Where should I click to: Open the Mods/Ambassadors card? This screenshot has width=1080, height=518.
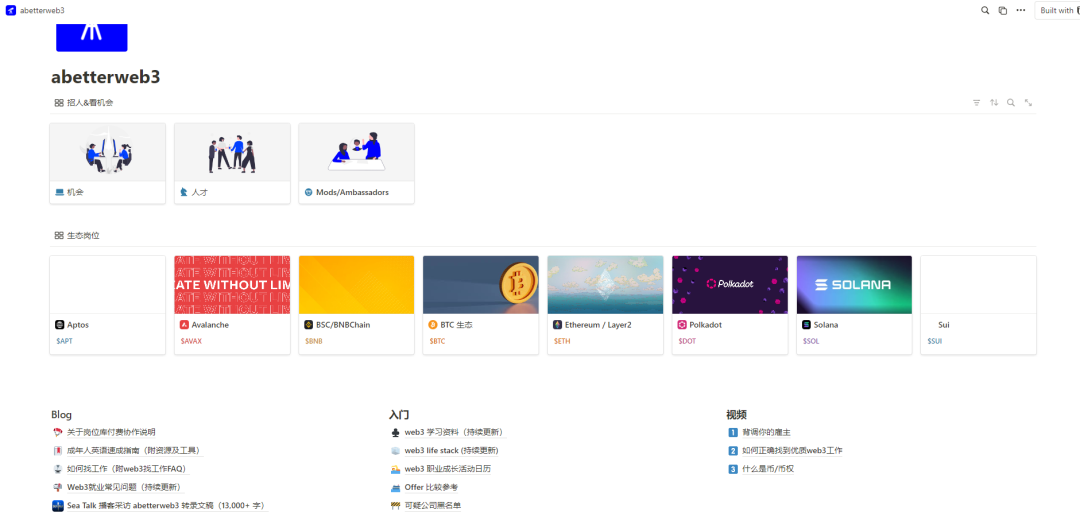coord(356,163)
